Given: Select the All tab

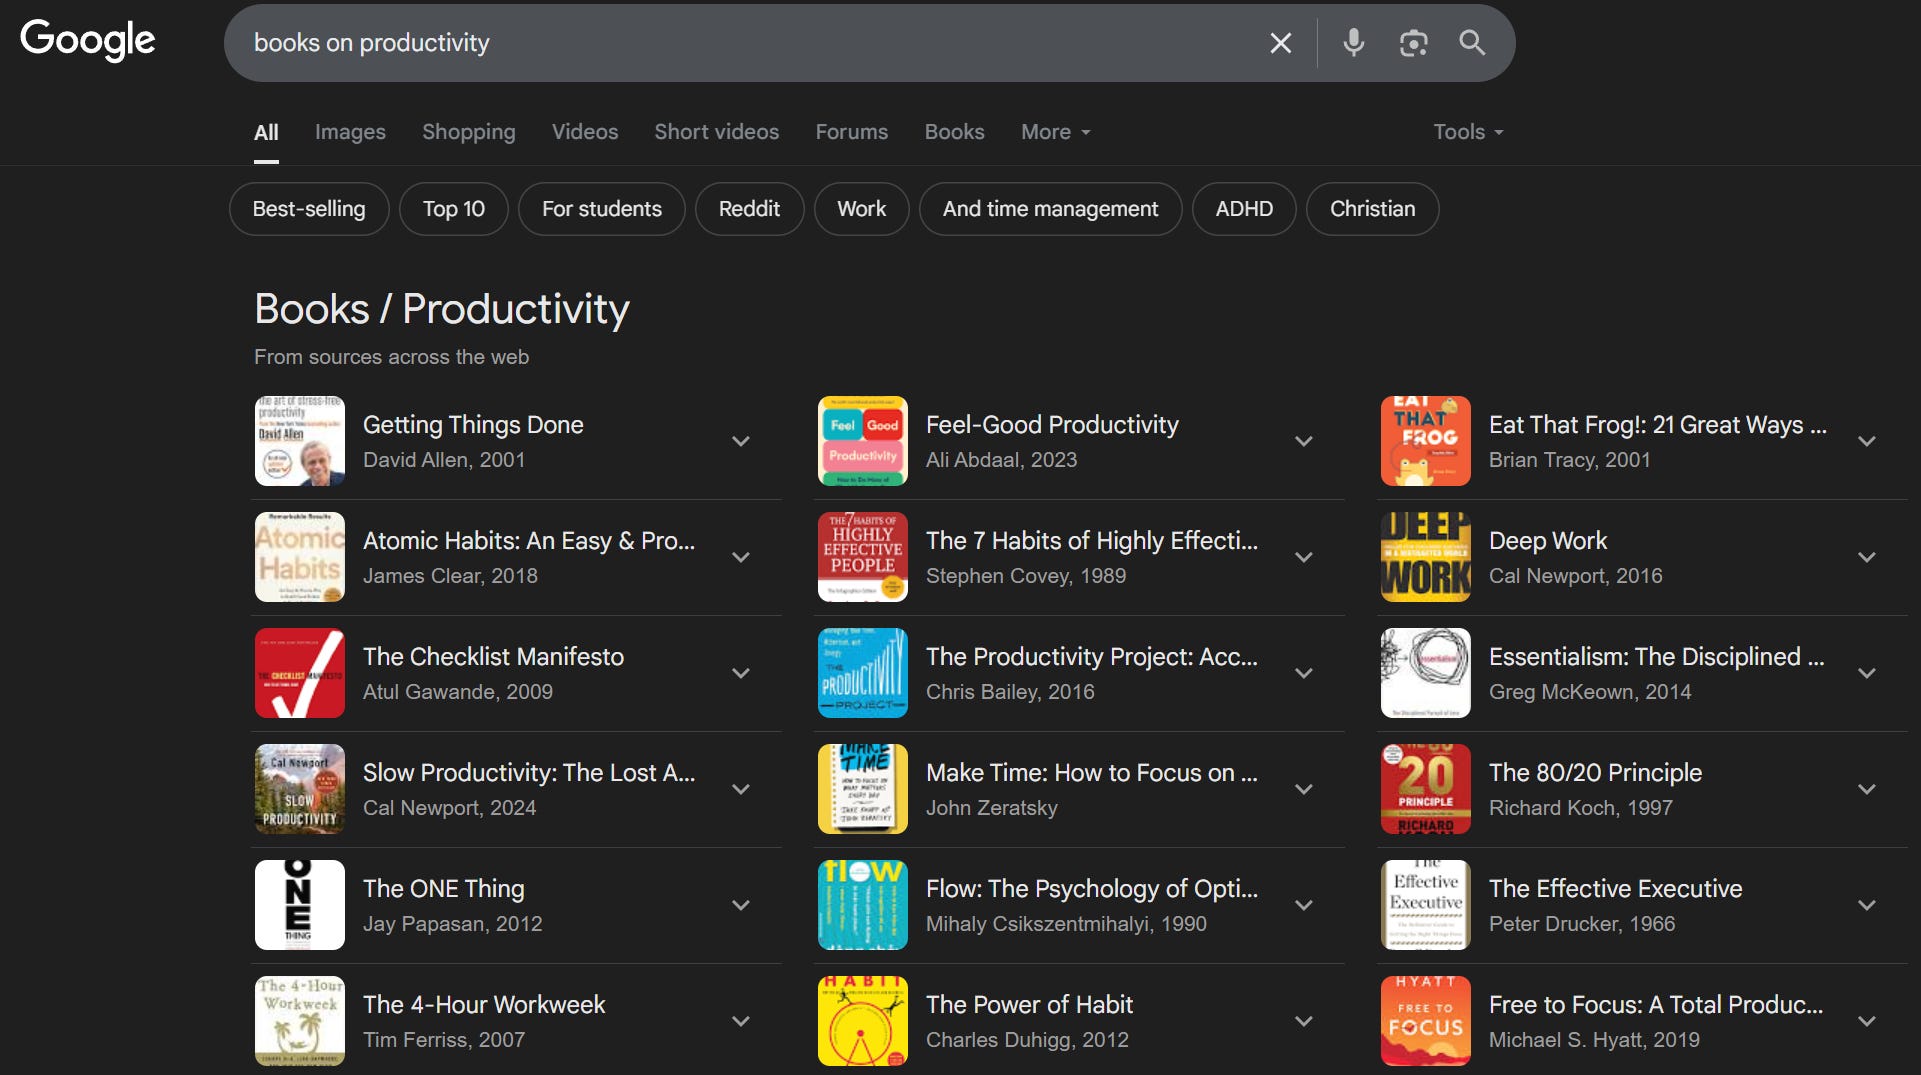Looking at the screenshot, I should tap(266, 132).
